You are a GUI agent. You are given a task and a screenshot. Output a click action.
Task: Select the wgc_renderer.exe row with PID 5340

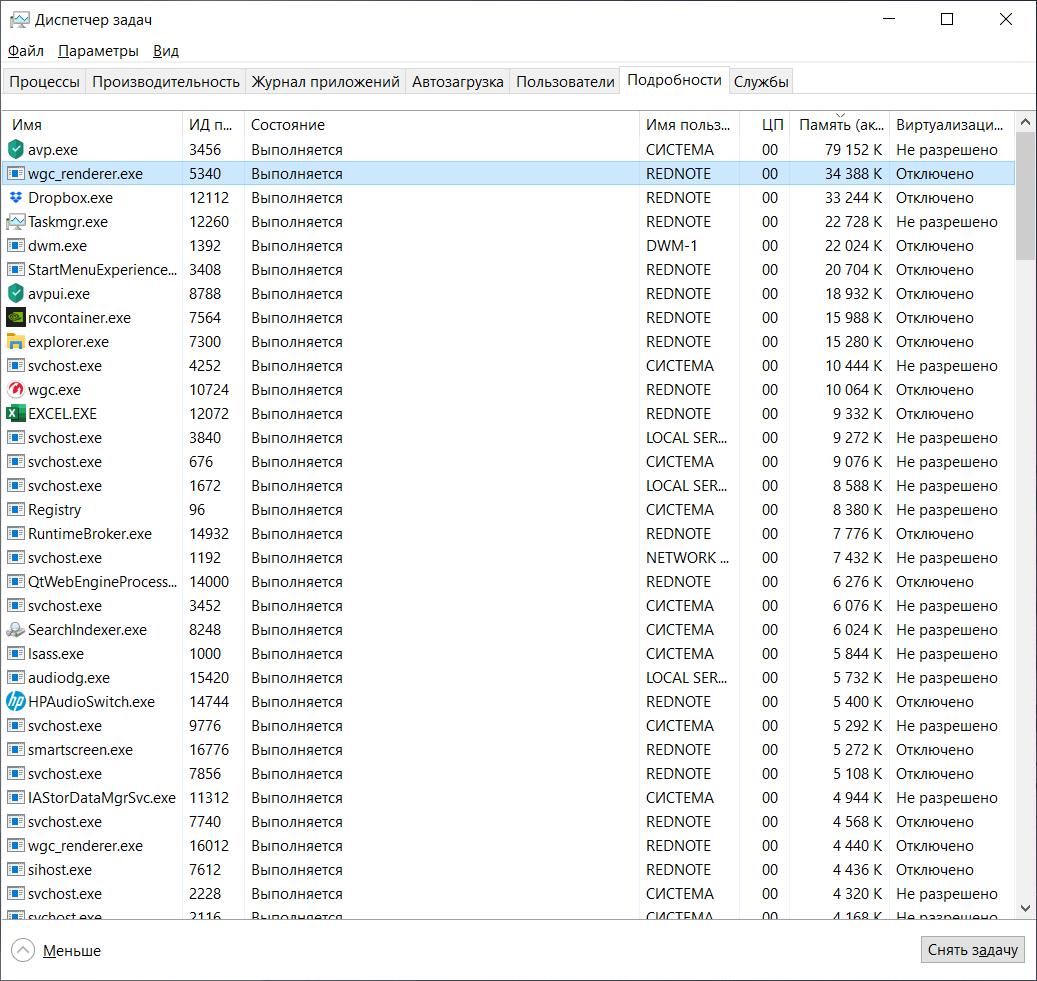tap(509, 173)
